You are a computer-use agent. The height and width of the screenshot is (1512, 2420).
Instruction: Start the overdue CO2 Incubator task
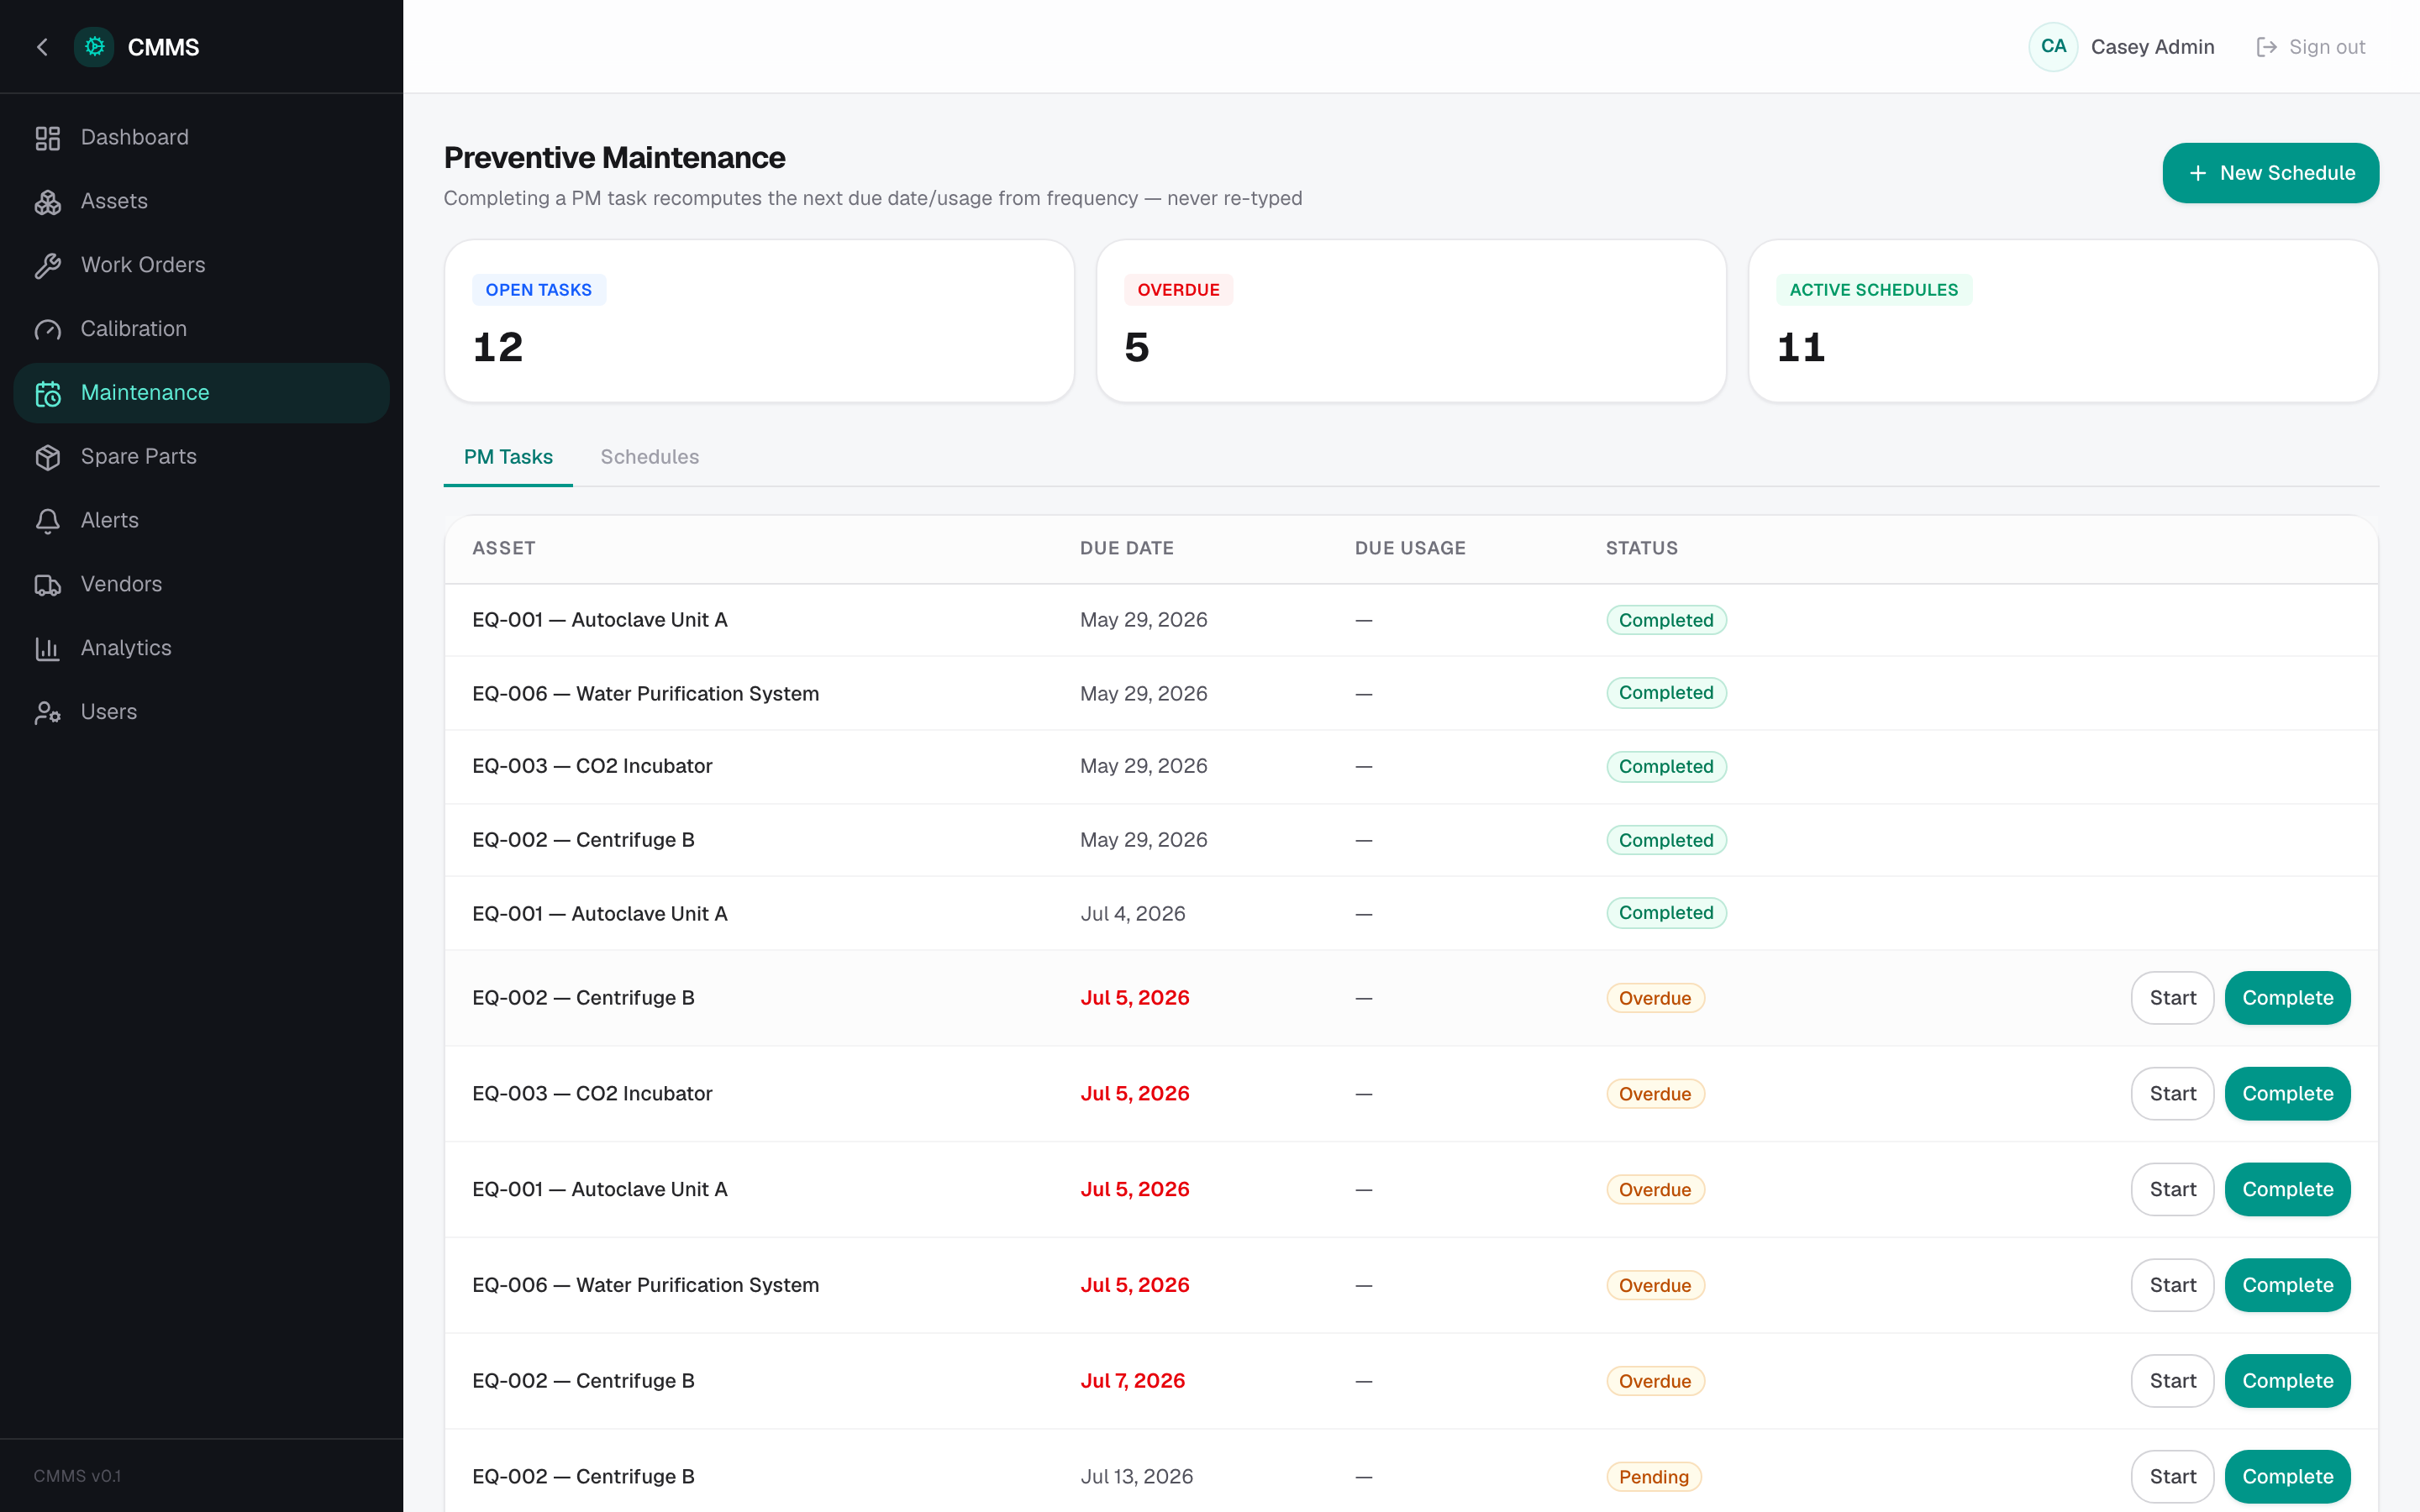[2172, 1094]
